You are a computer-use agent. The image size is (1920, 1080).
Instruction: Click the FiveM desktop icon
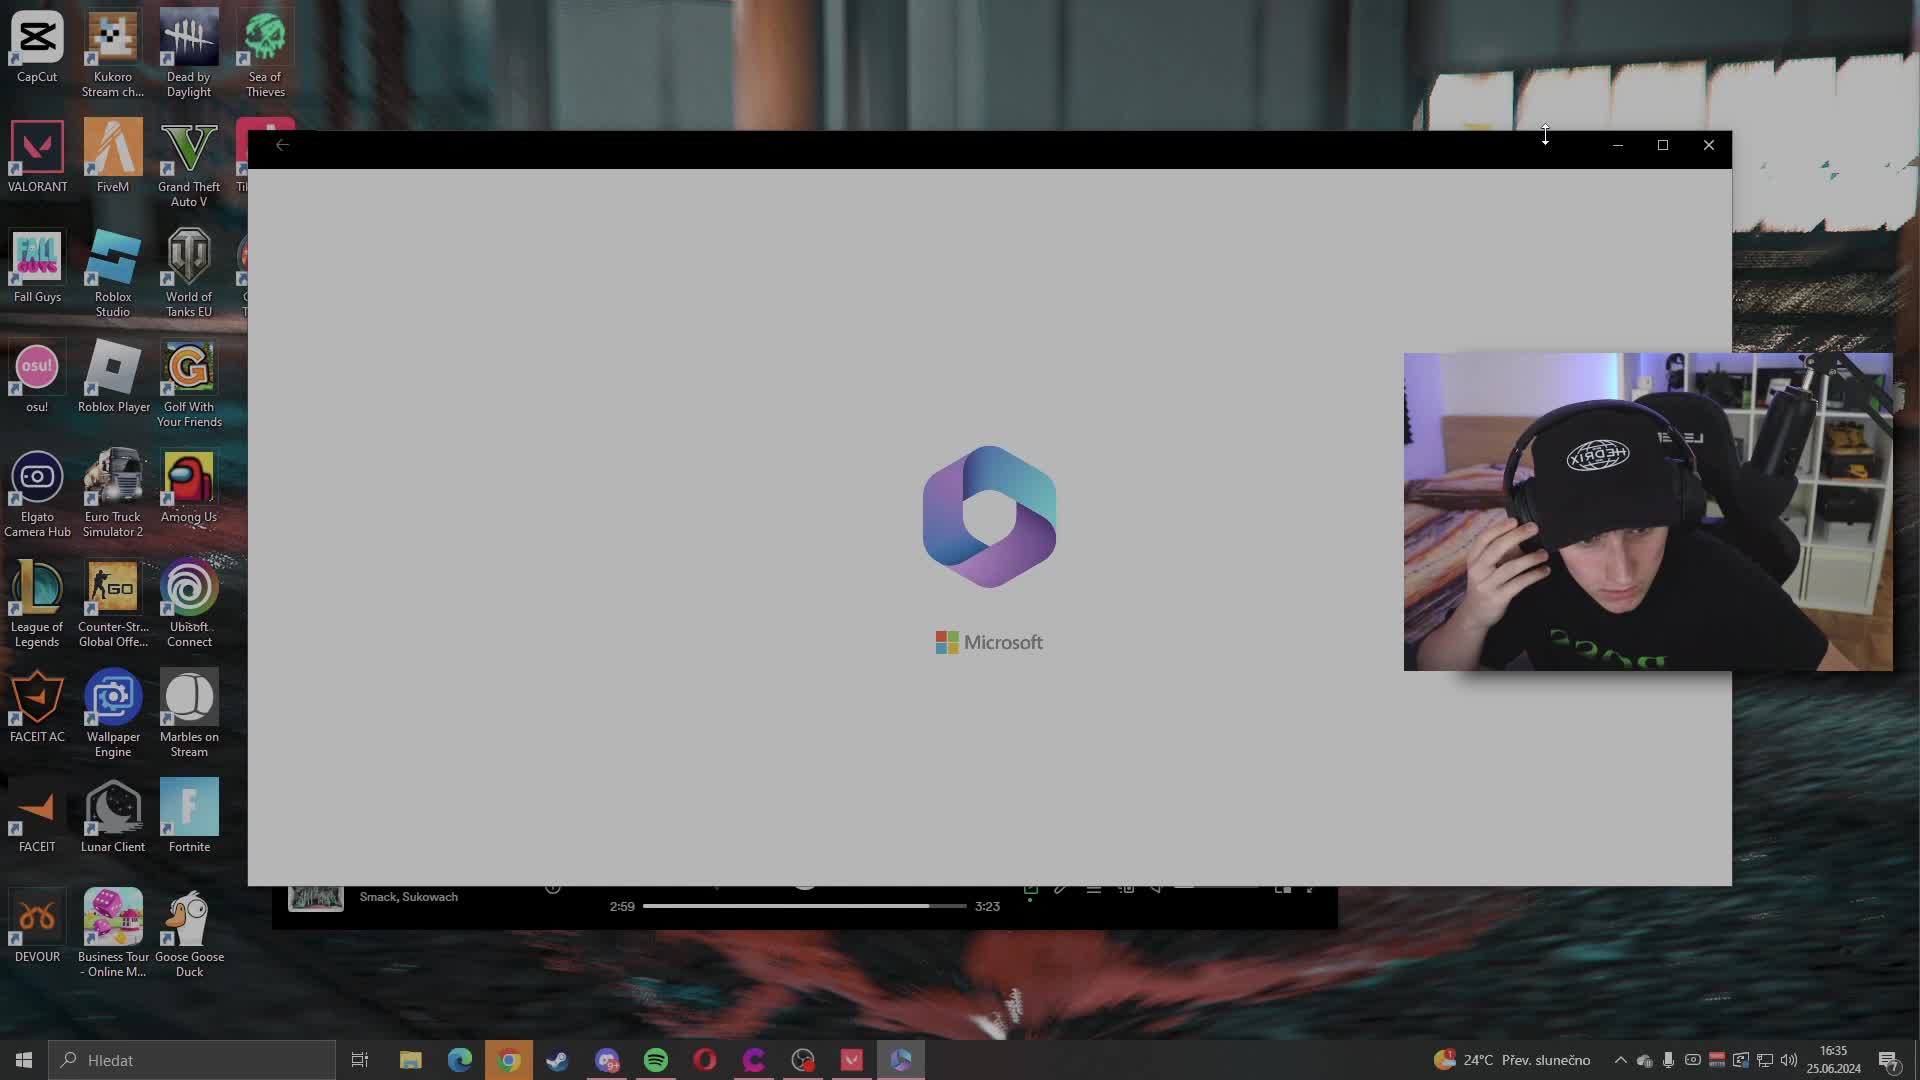[x=113, y=157]
